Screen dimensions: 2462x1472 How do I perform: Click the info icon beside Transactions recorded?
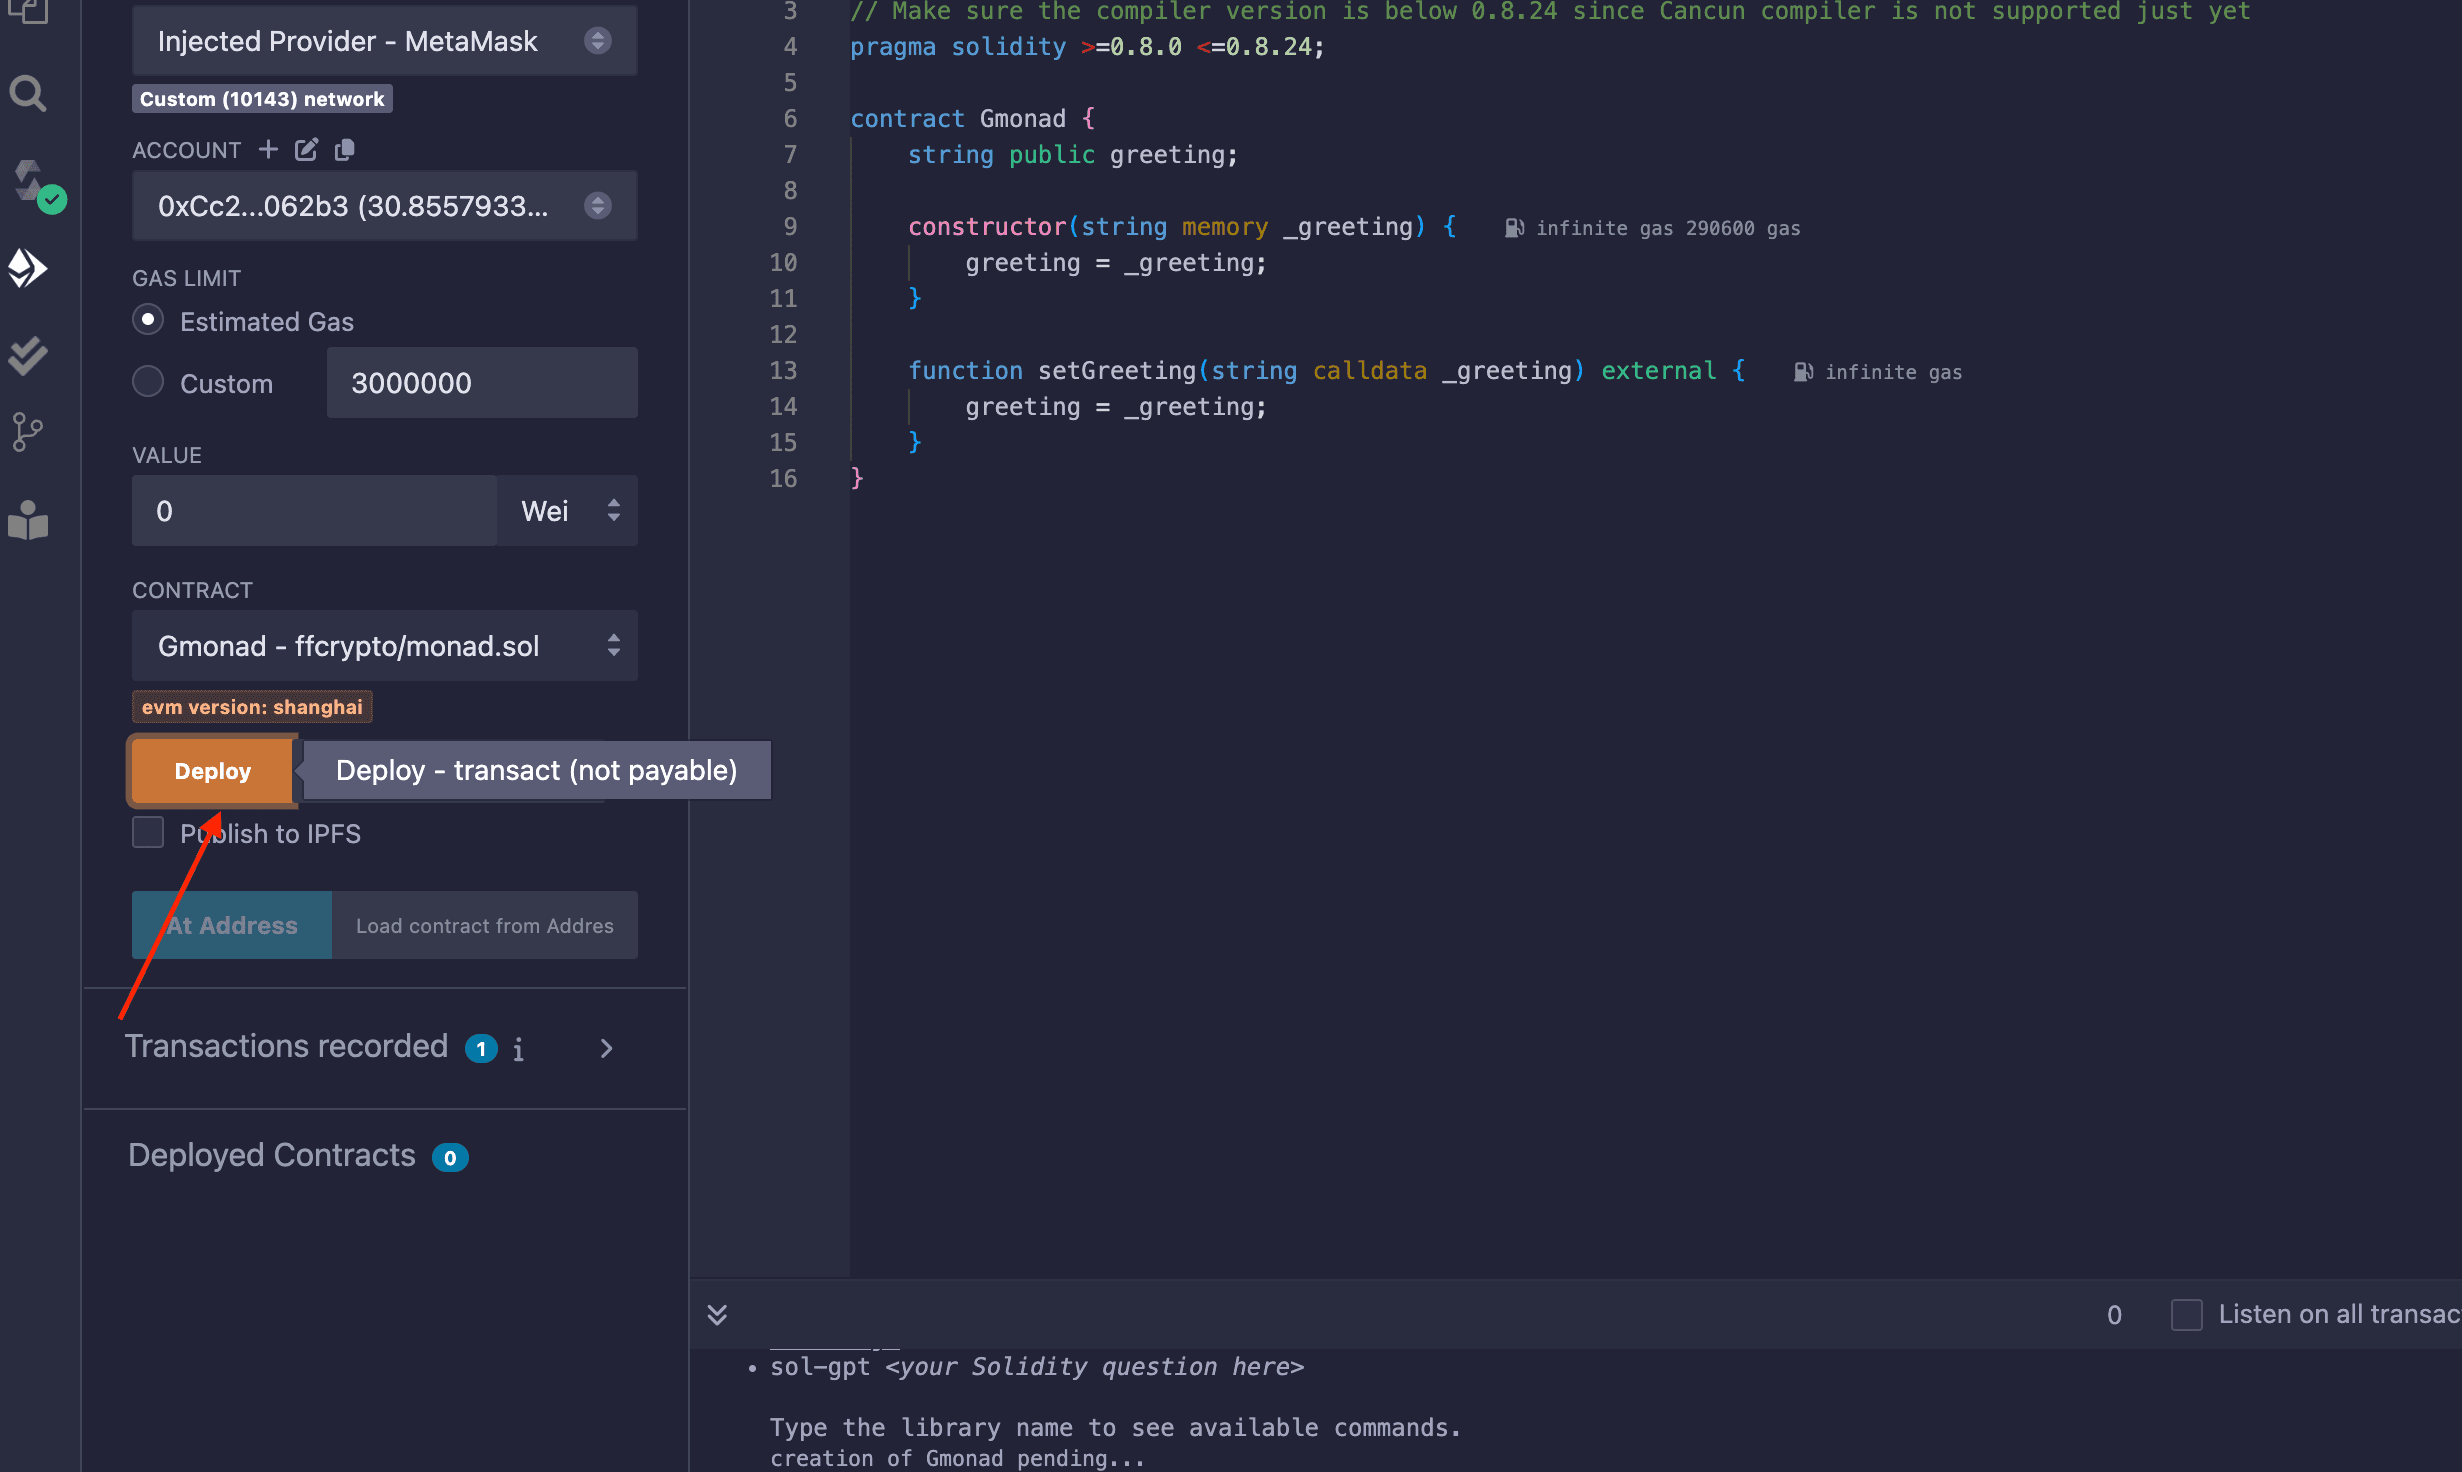518,1049
